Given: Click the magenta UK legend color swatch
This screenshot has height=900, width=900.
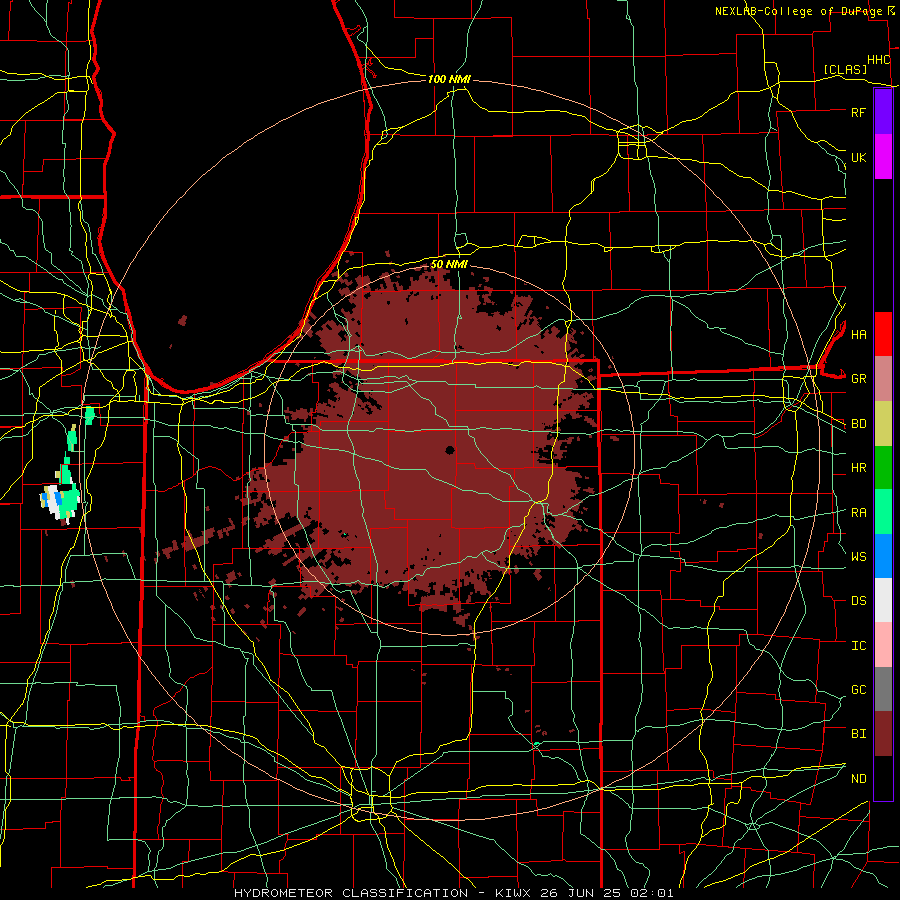Looking at the screenshot, I should click(883, 157).
